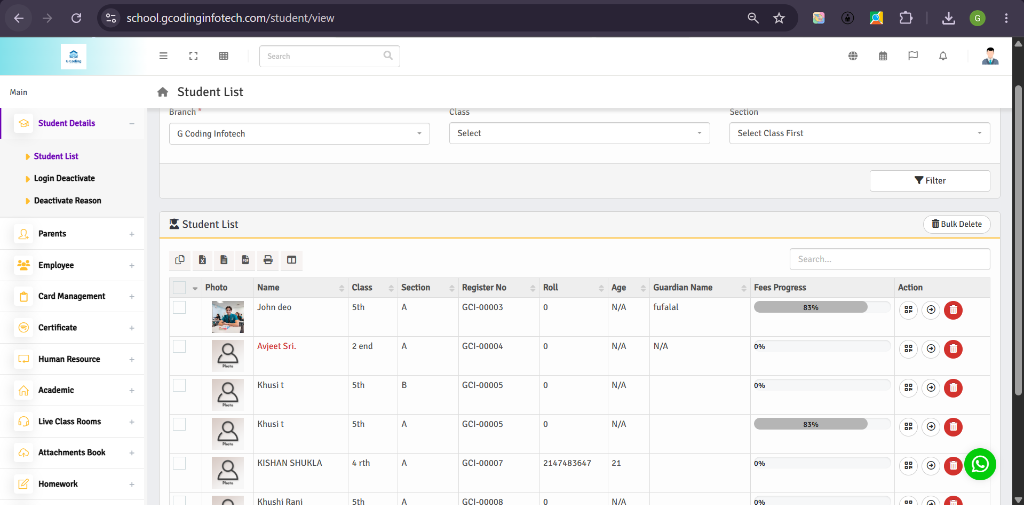1024x505 pixels.
Task: Open browser downloads icon
Action: point(948,18)
